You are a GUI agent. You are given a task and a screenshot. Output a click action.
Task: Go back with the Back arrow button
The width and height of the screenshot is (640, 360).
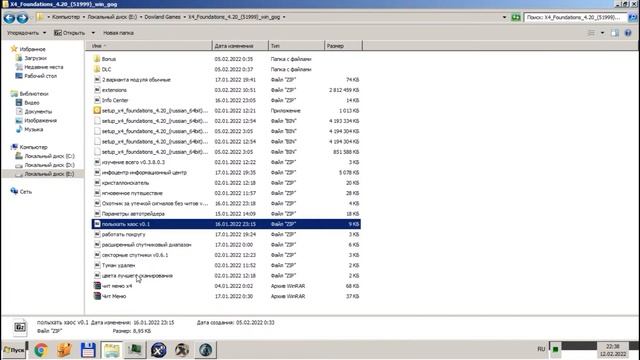click(9, 18)
